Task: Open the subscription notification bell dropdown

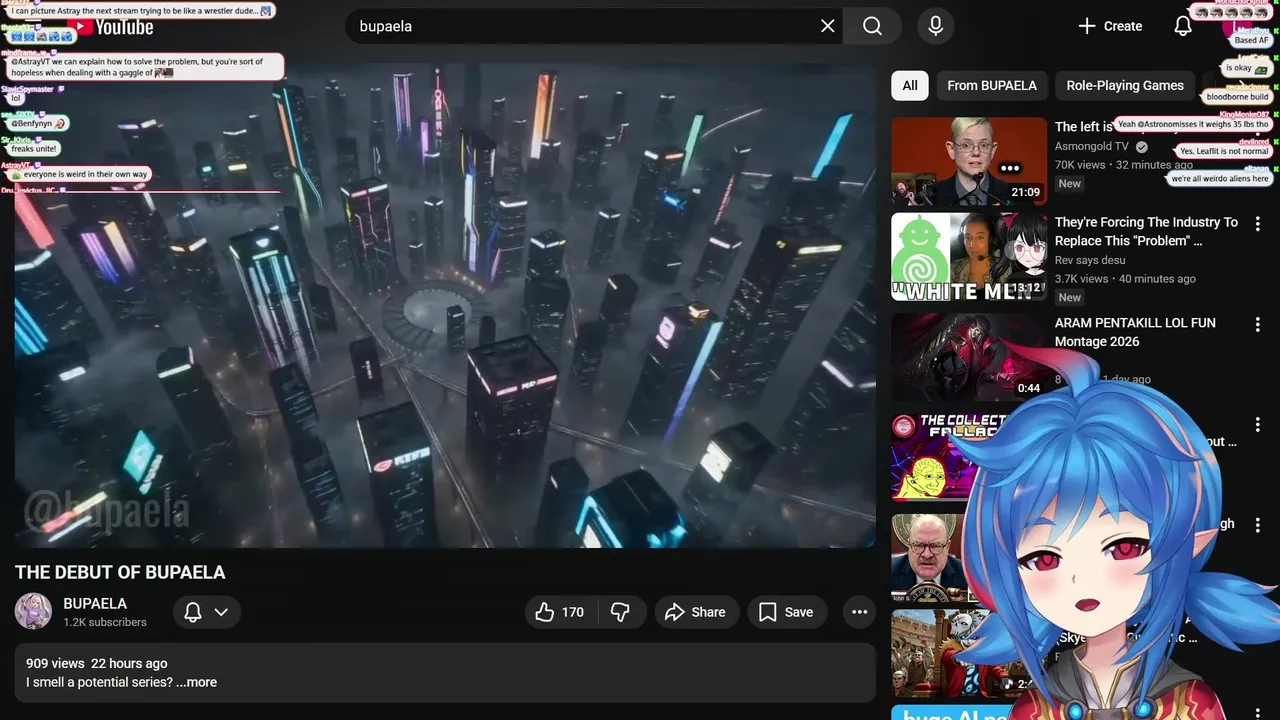Action: [x=207, y=612]
